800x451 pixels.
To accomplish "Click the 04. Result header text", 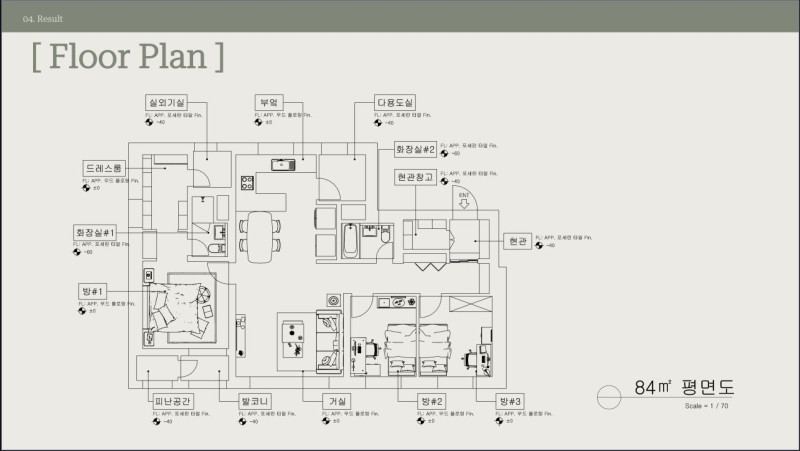I will tap(43, 19).
